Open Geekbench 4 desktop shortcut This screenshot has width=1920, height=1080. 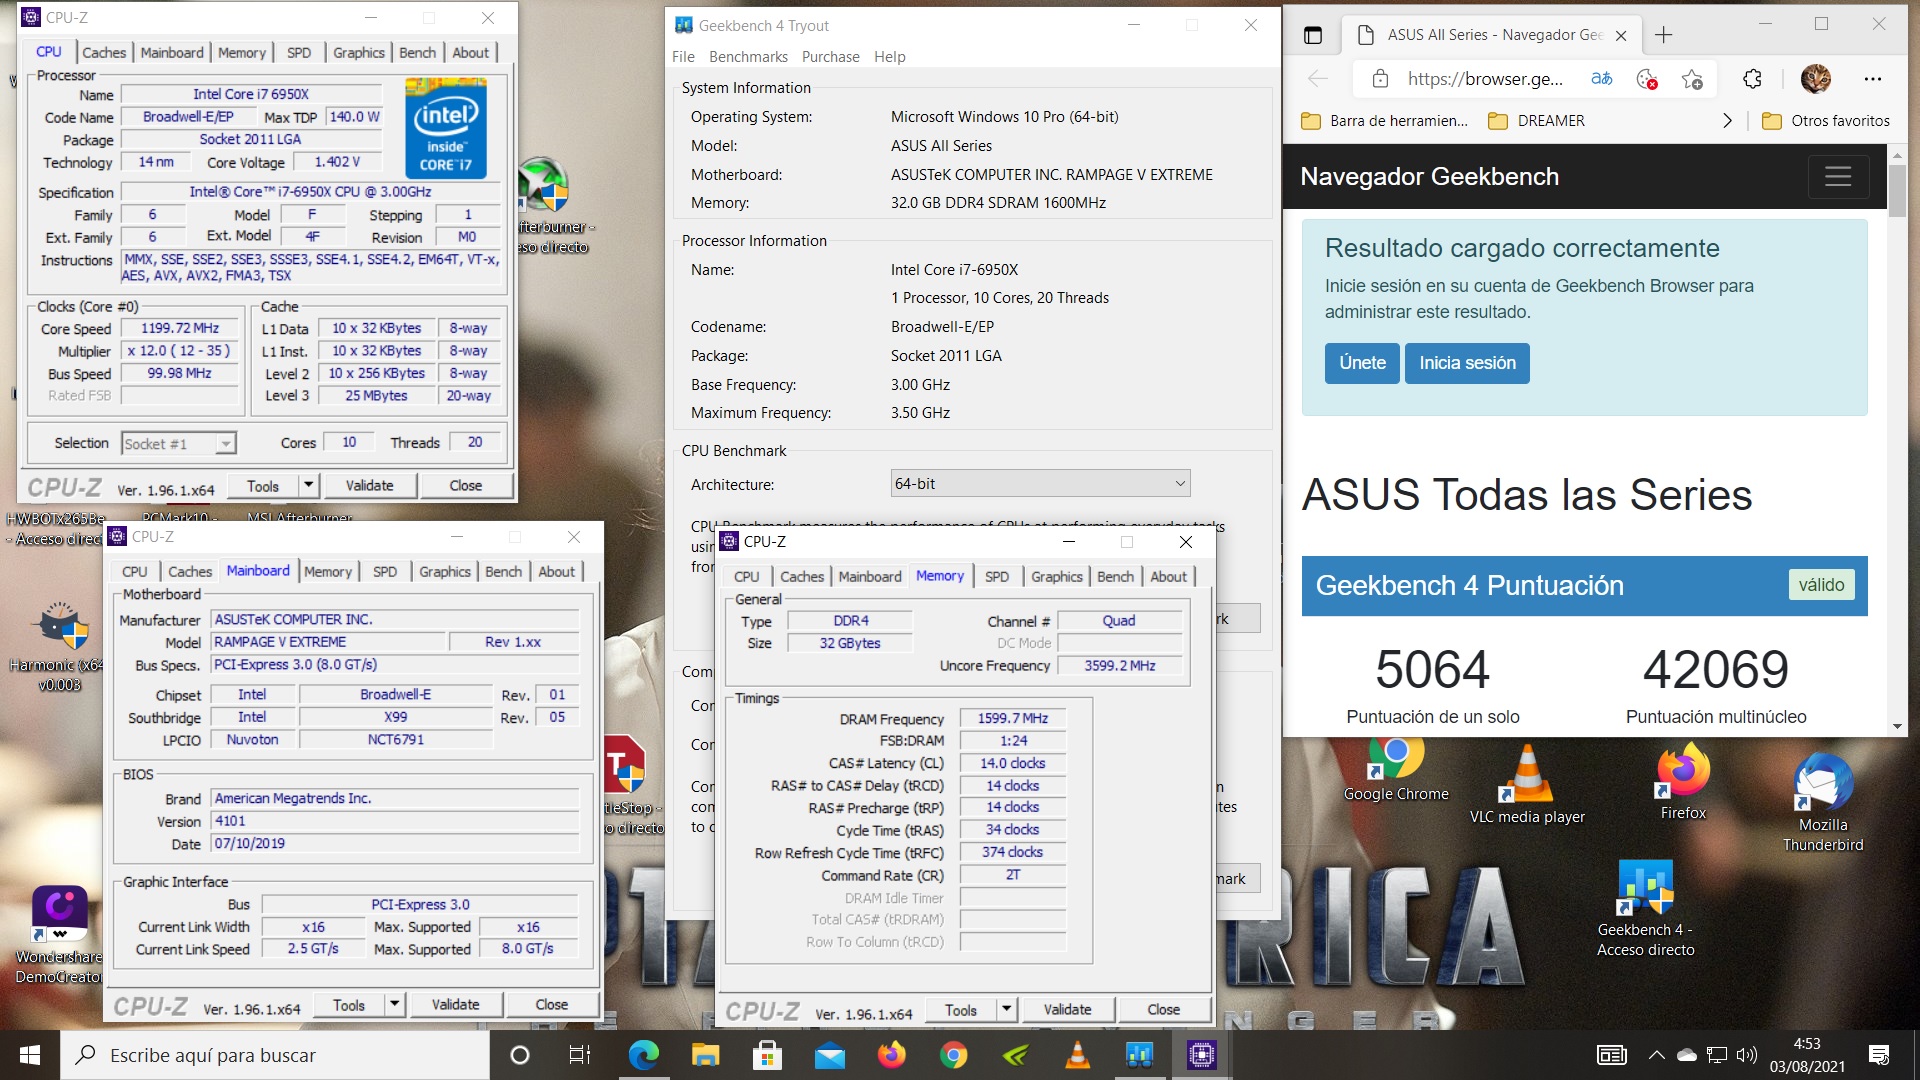click(1645, 909)
